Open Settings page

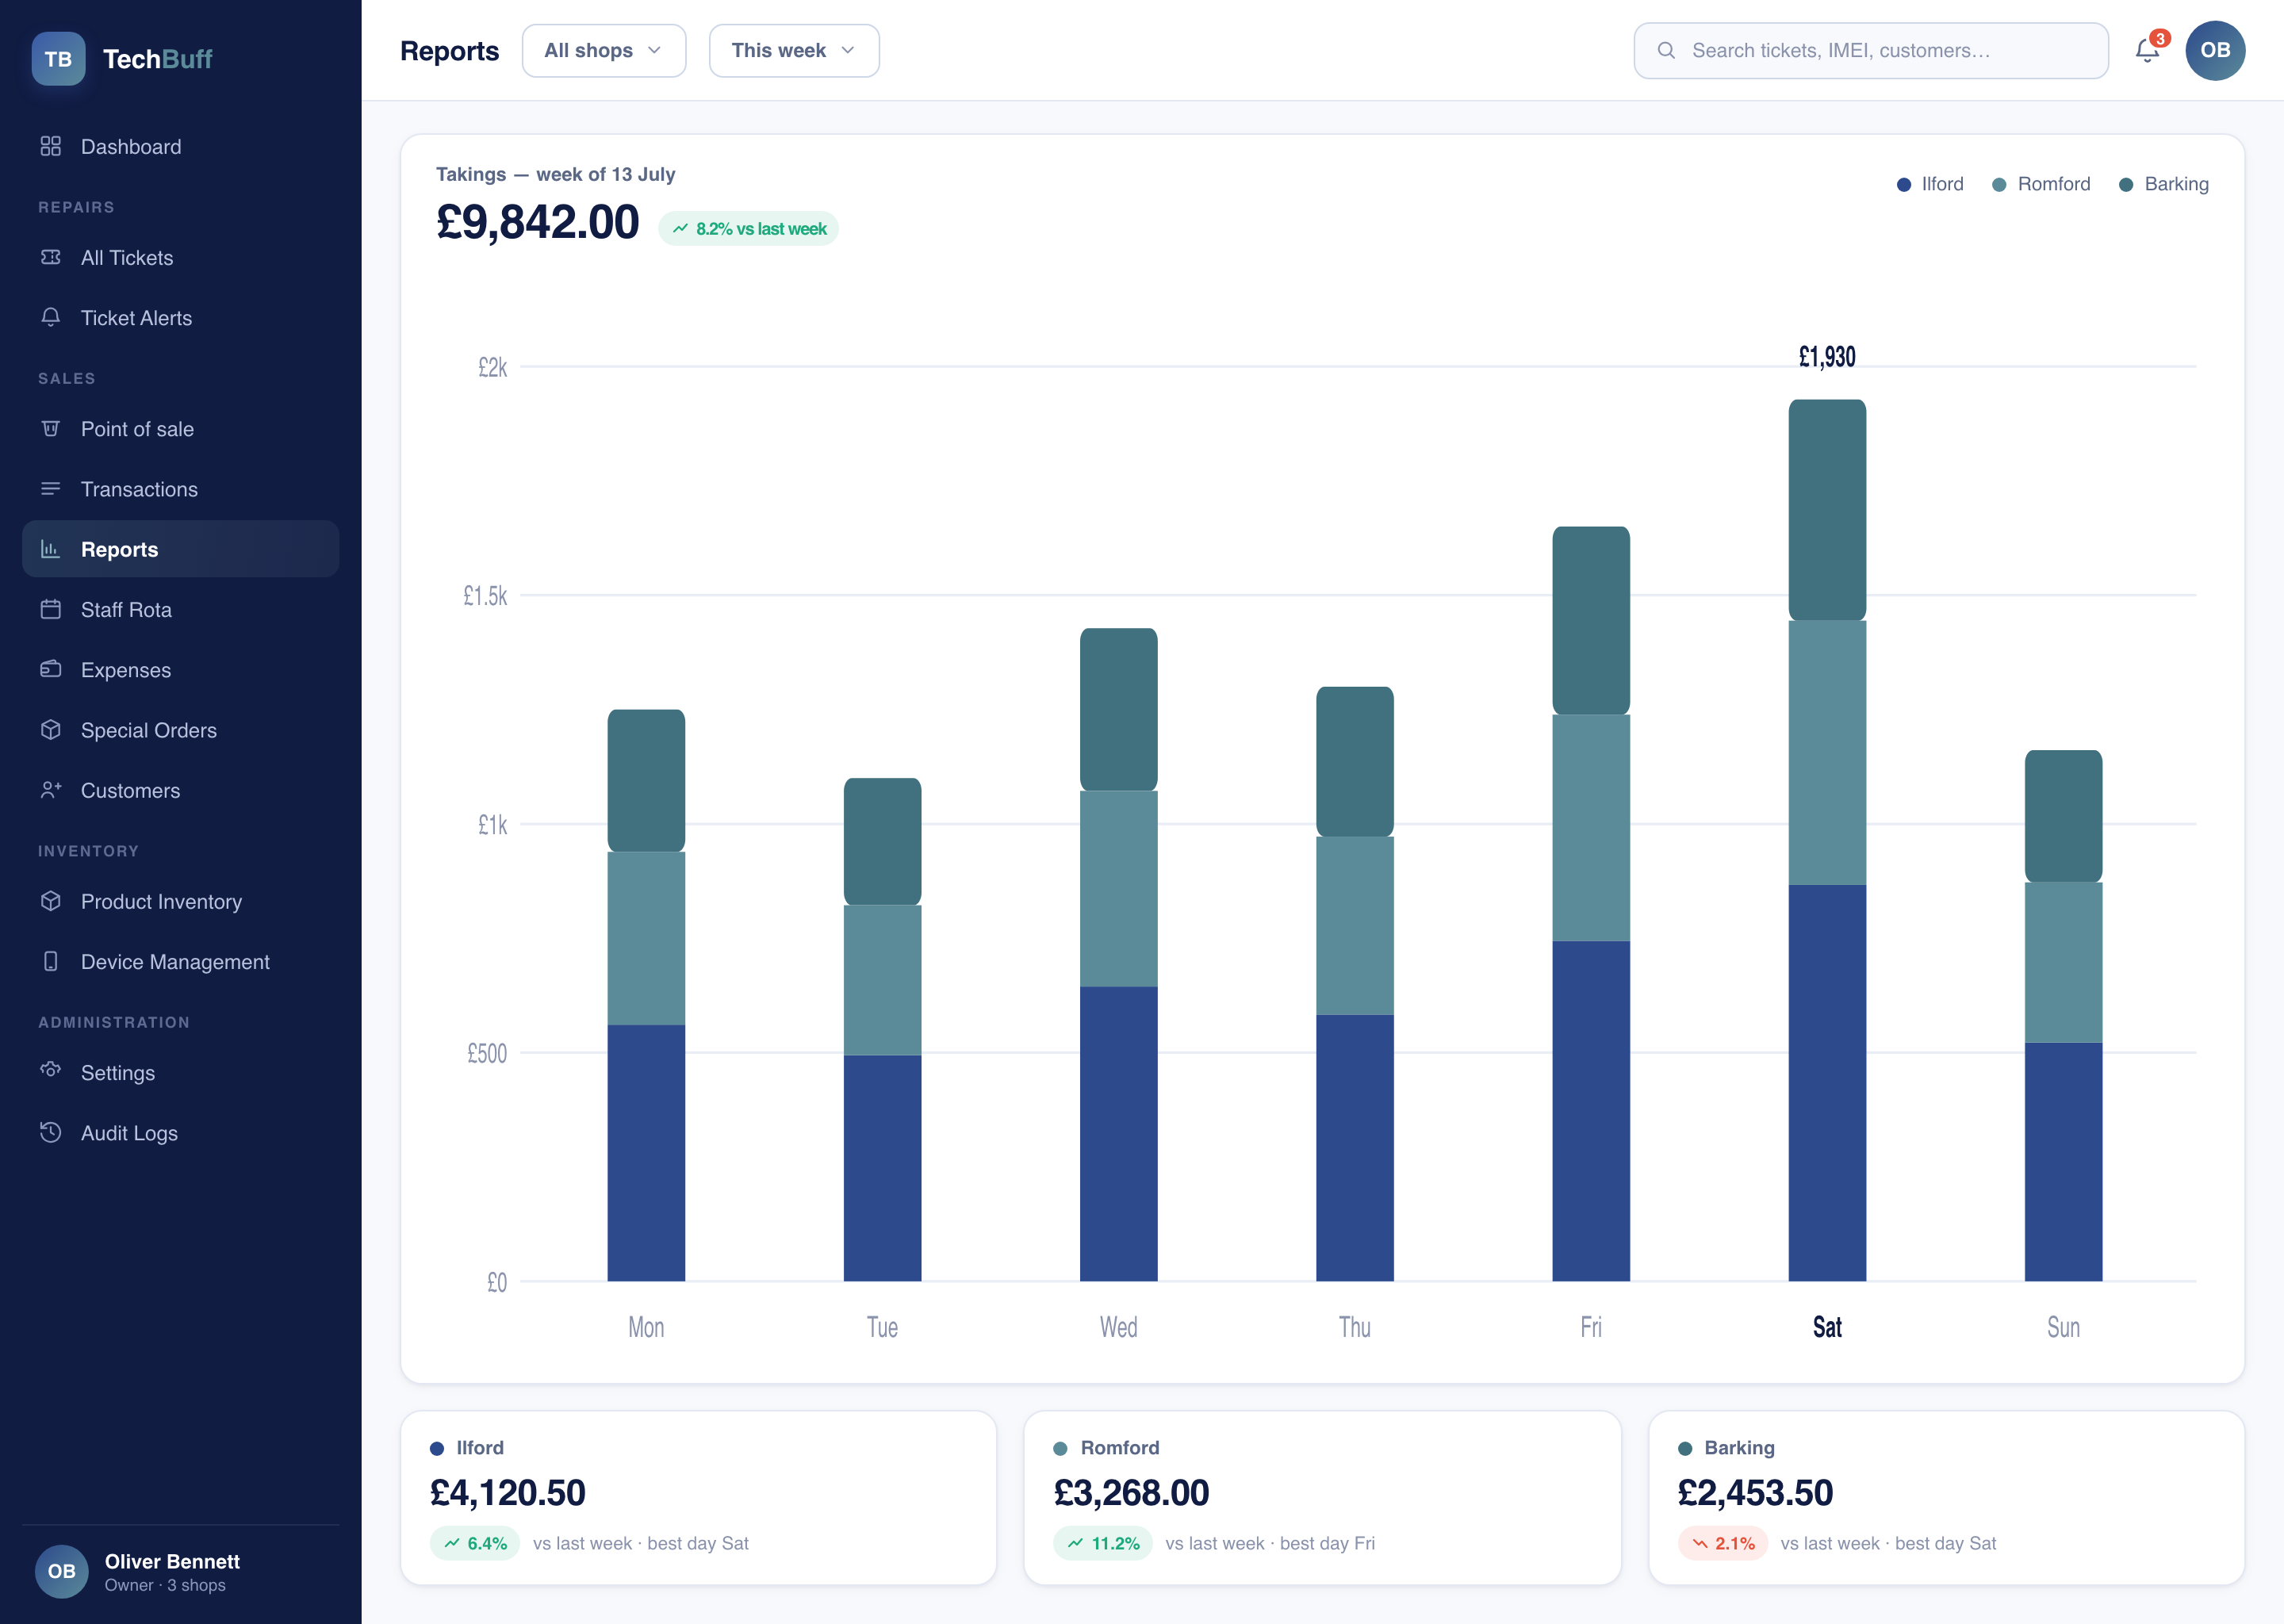pos(180,1072)
